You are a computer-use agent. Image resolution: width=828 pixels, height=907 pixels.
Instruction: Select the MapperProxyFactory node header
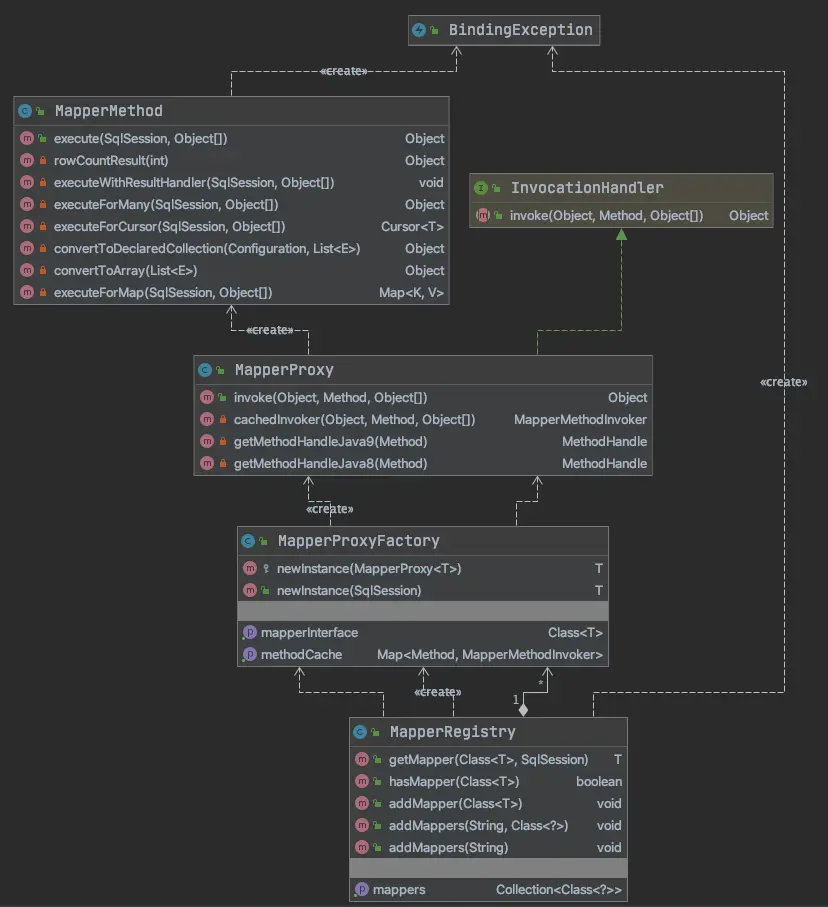[423, 541]
